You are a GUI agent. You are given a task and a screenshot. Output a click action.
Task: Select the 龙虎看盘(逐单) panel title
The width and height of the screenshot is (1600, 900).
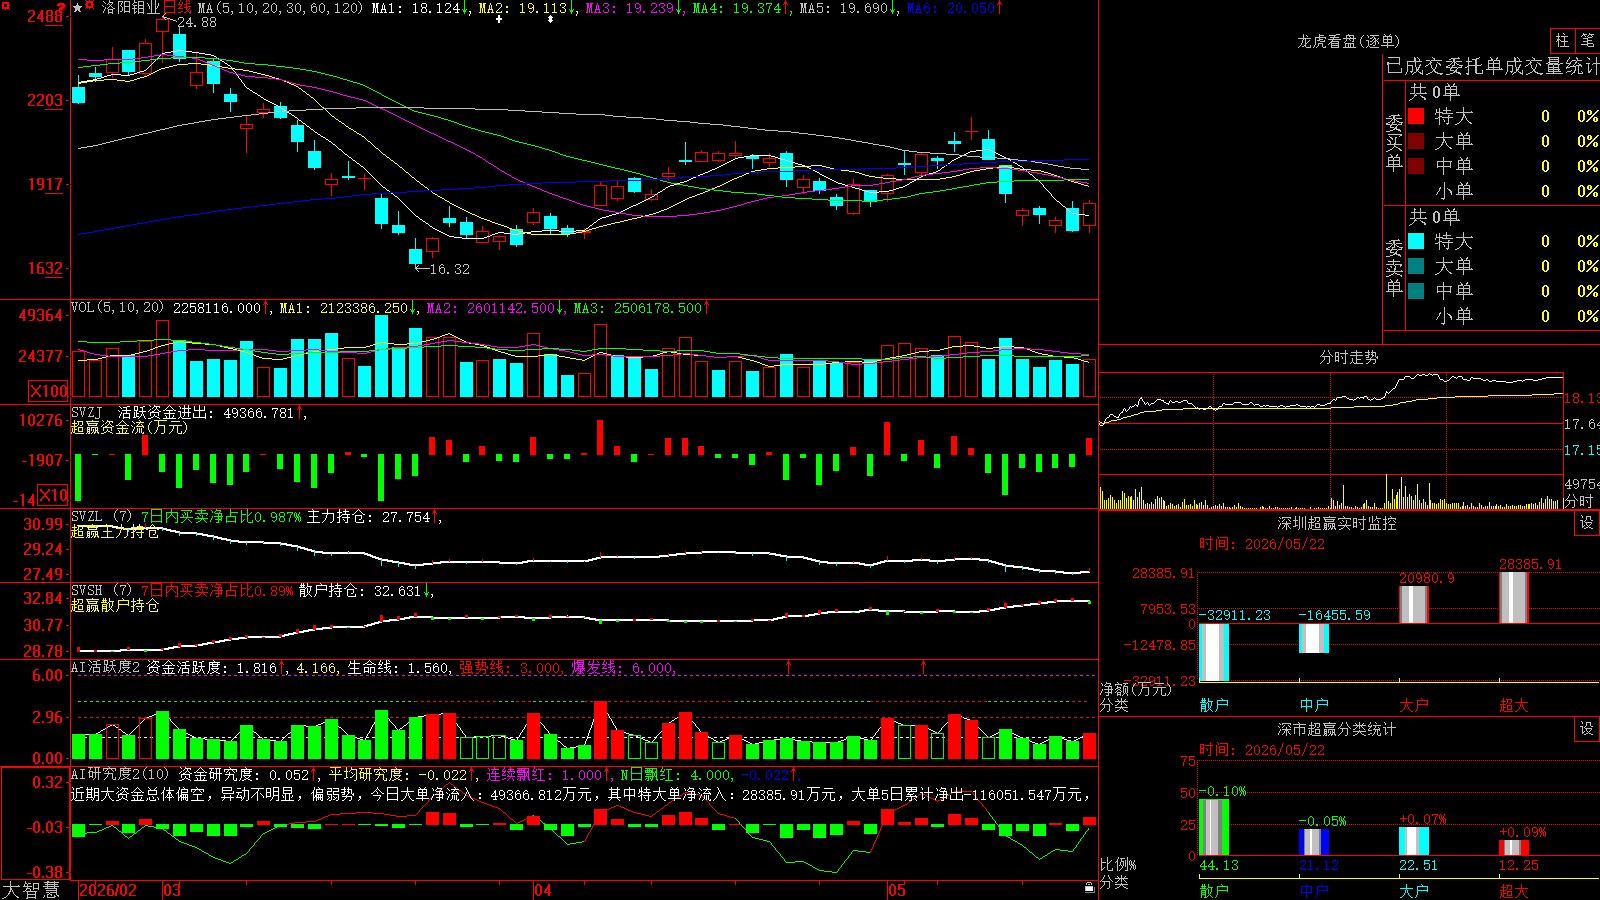[x=1348, y=41]
